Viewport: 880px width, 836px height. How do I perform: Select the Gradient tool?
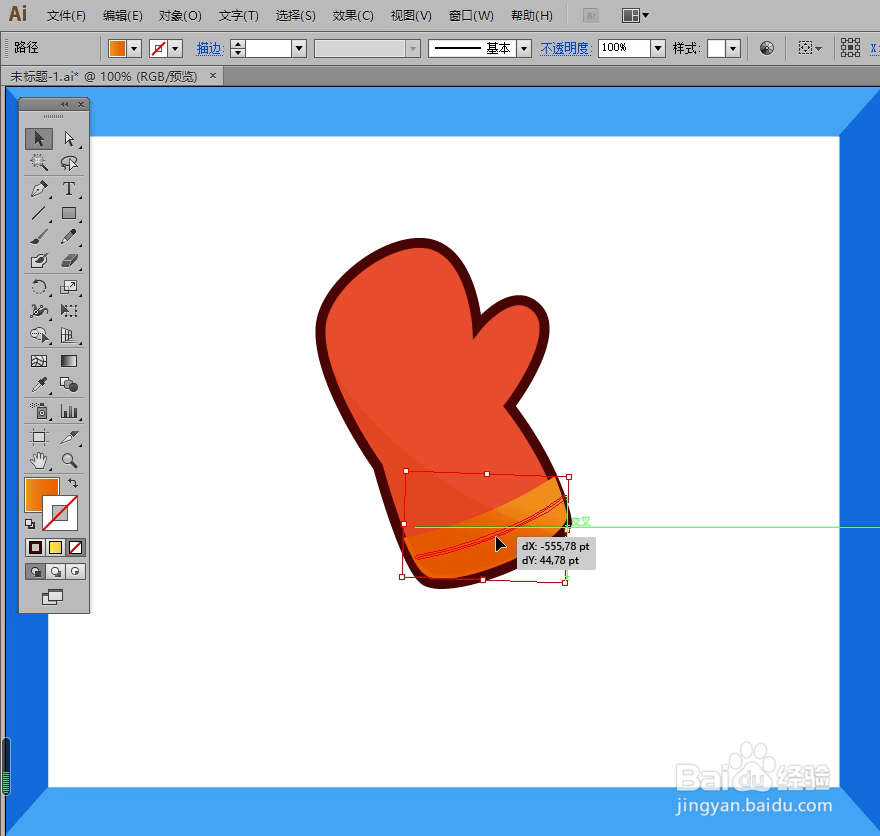tap(69, 361)
